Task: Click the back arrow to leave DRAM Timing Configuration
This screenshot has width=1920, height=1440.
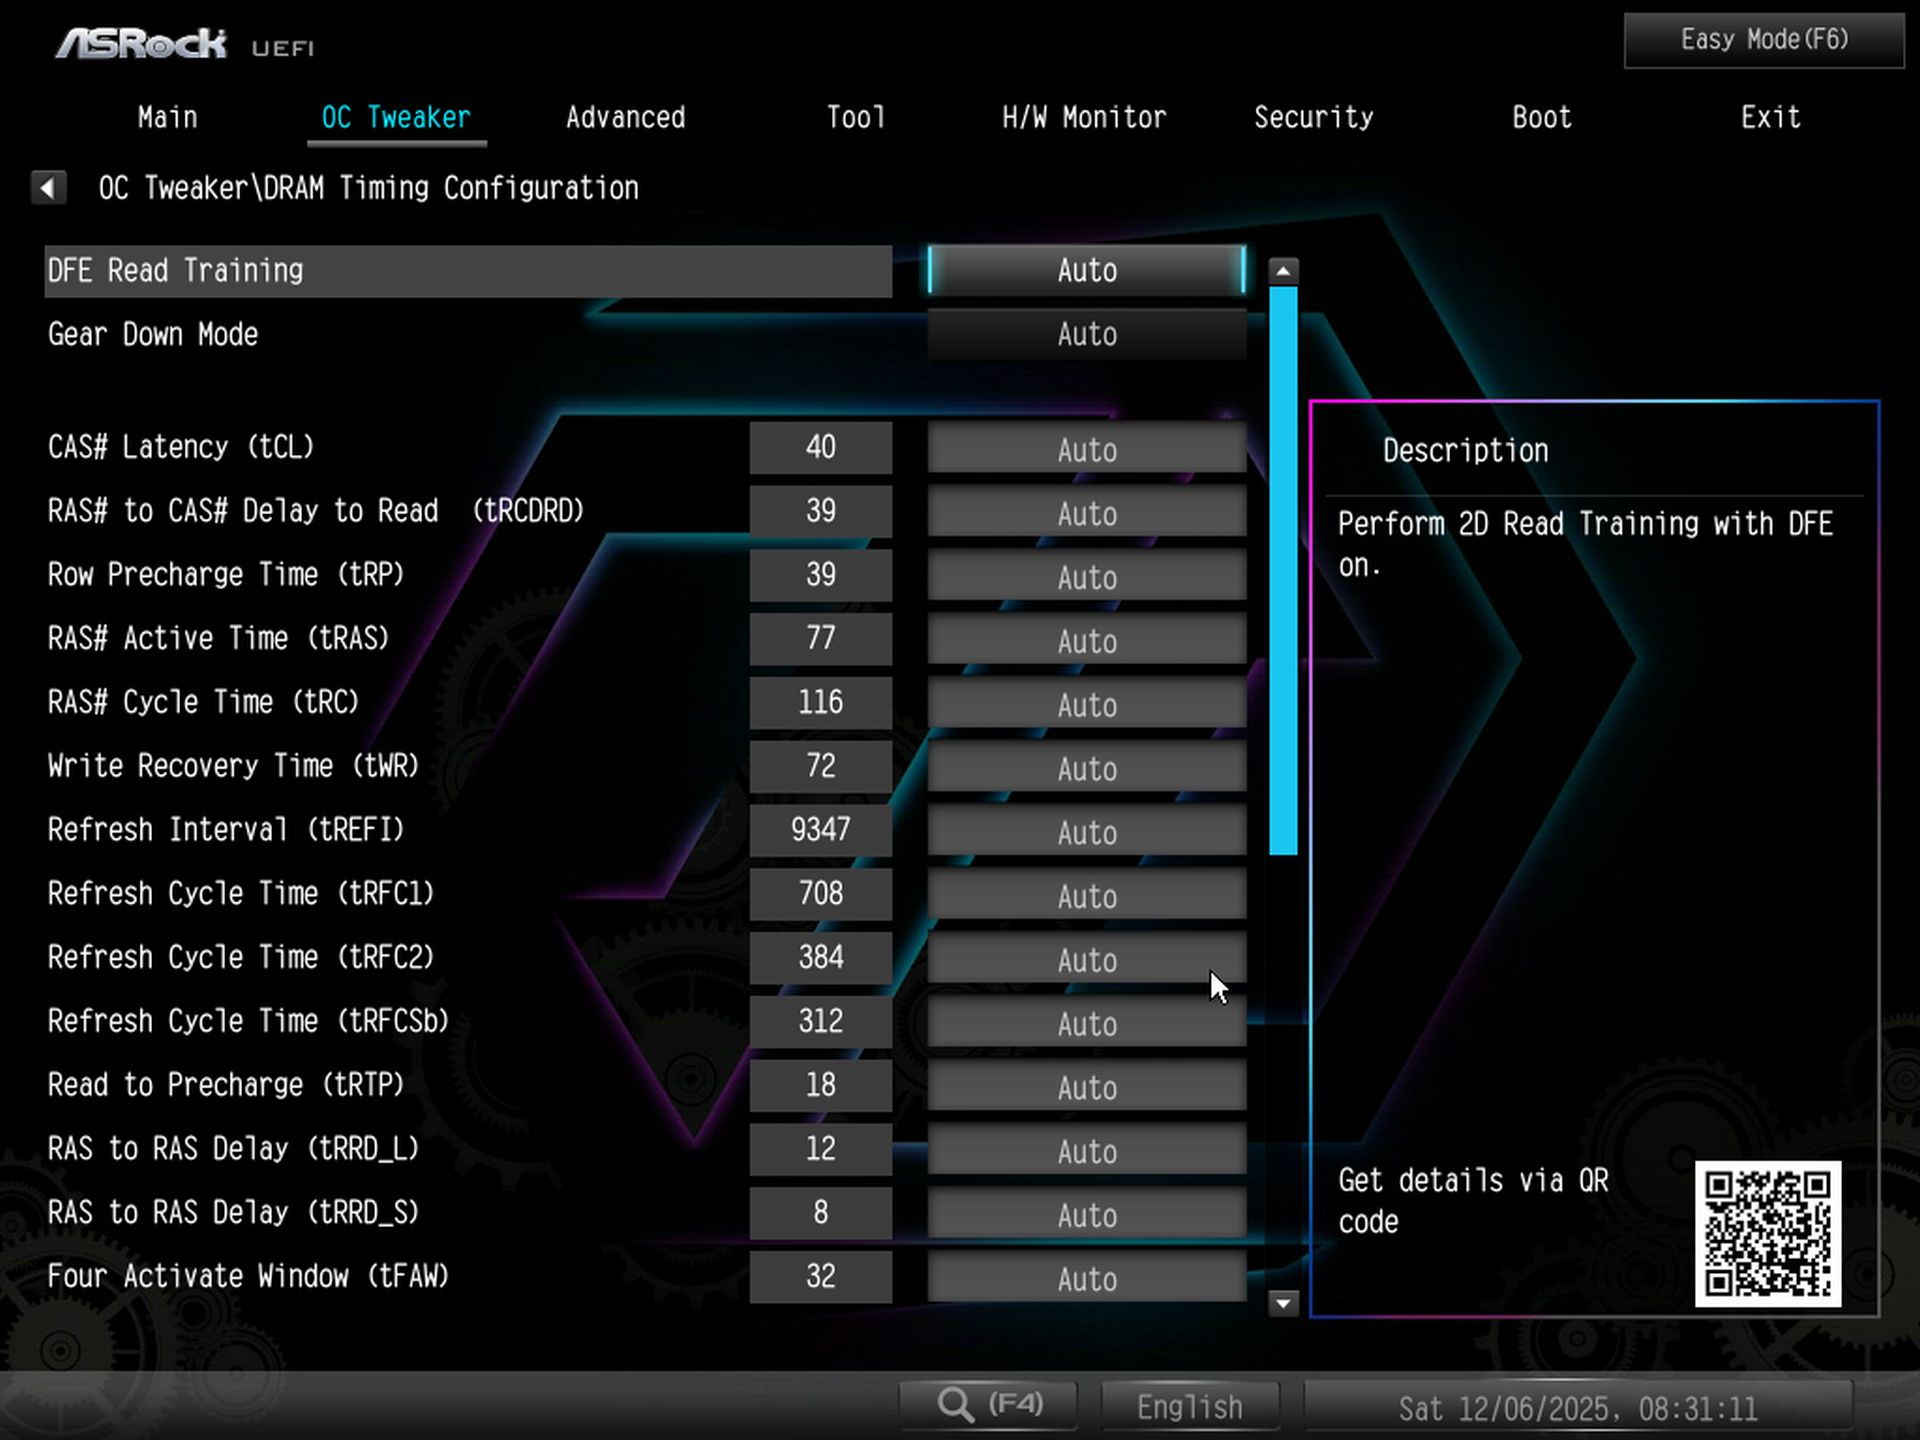Action: pyautogui.click(x=48, y=188)
